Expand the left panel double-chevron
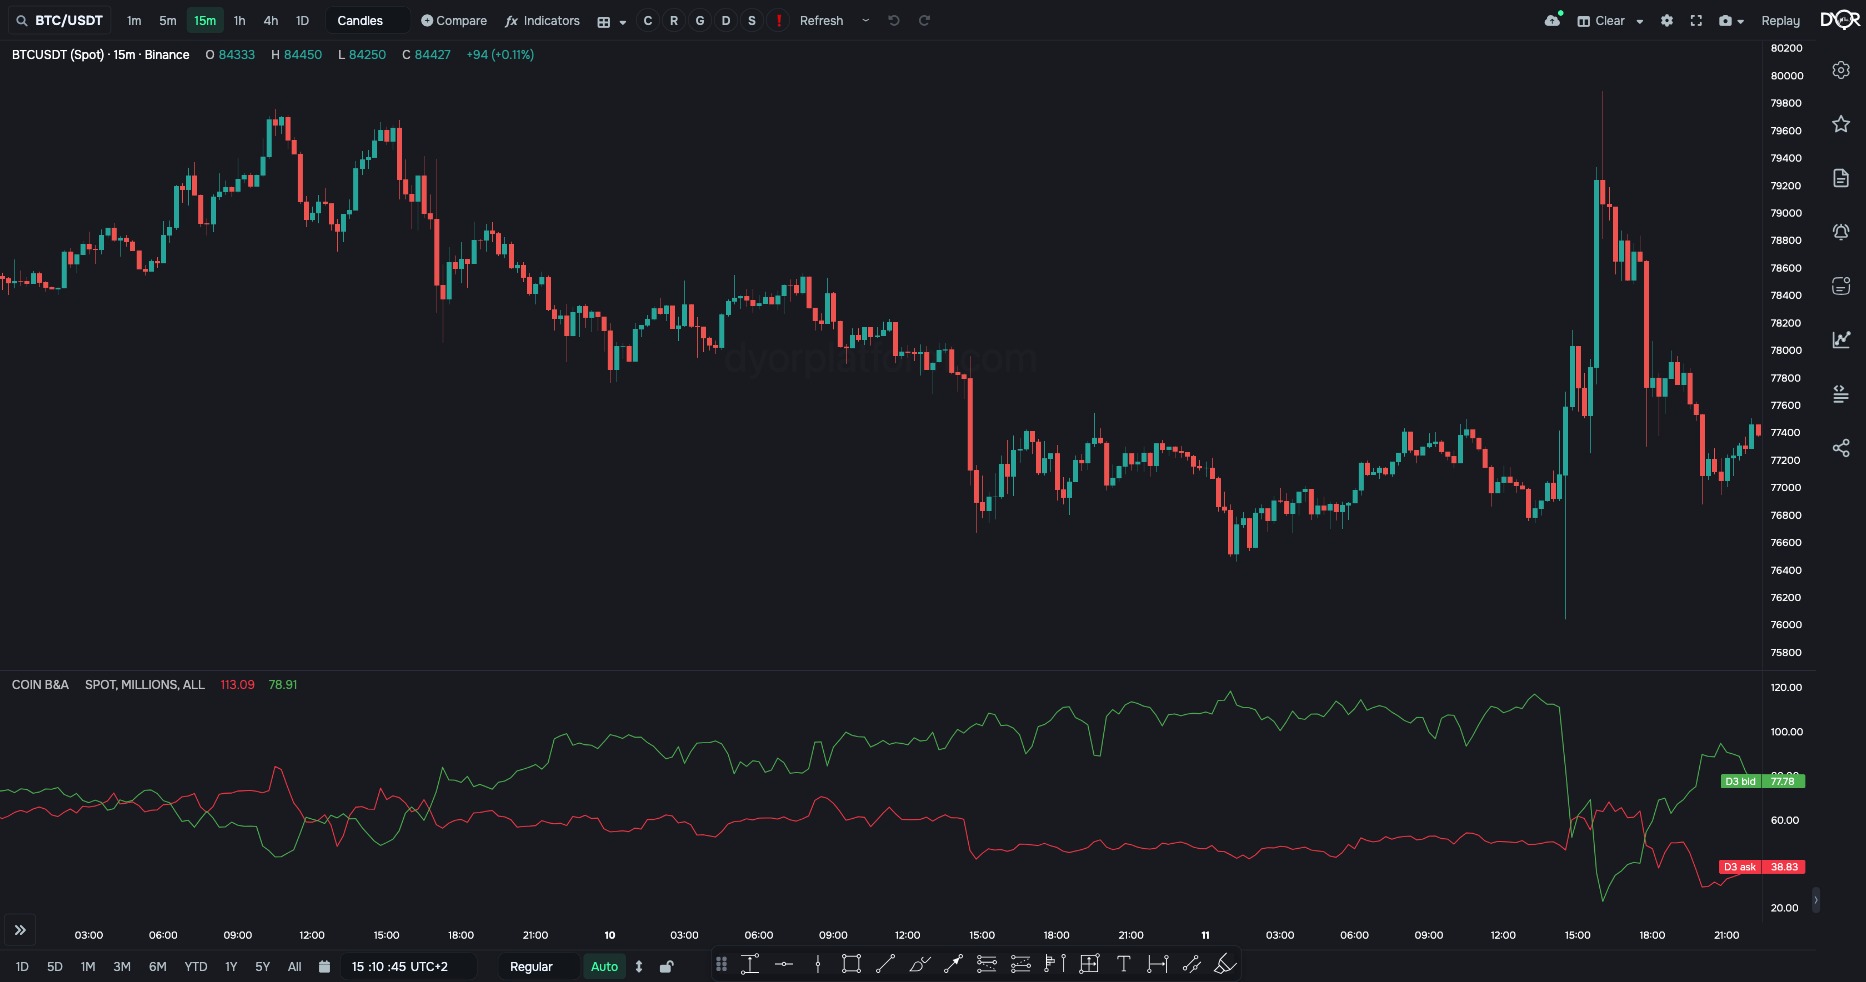 tap(20, 930)
